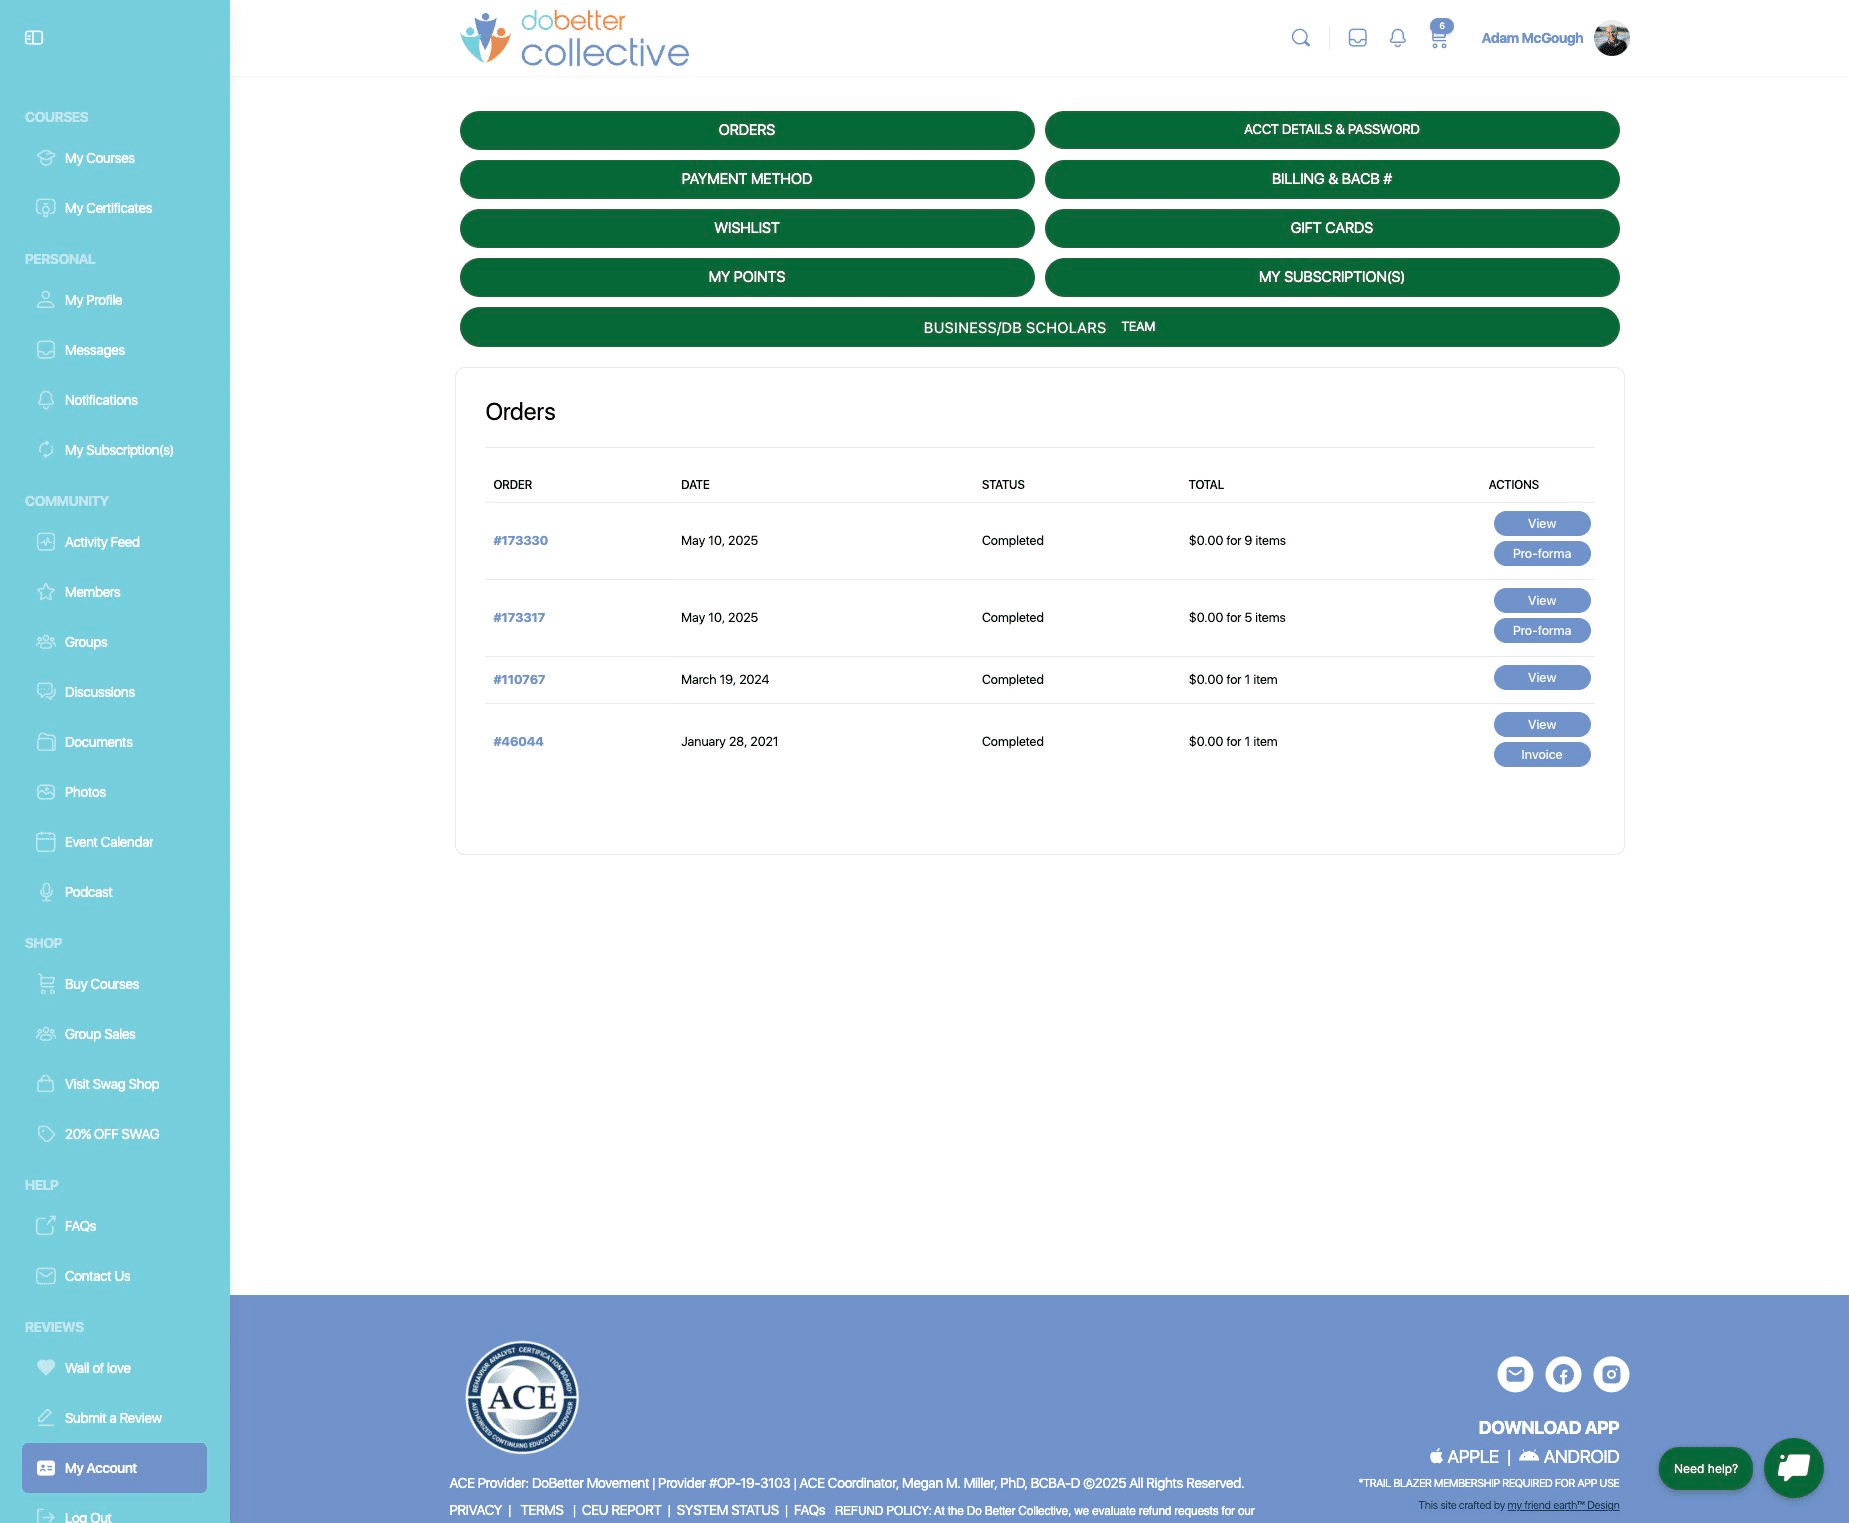The image size is (1849, 1523).
Task: Switch to Payment Method tab
Action: pyautogui.click(x=746, y=179)
